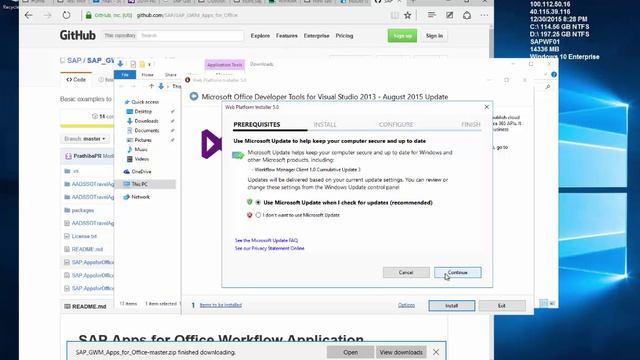Open Pictures icon in Explorer sidebar
The image size is (640, 360).
[x=129, y=140]
